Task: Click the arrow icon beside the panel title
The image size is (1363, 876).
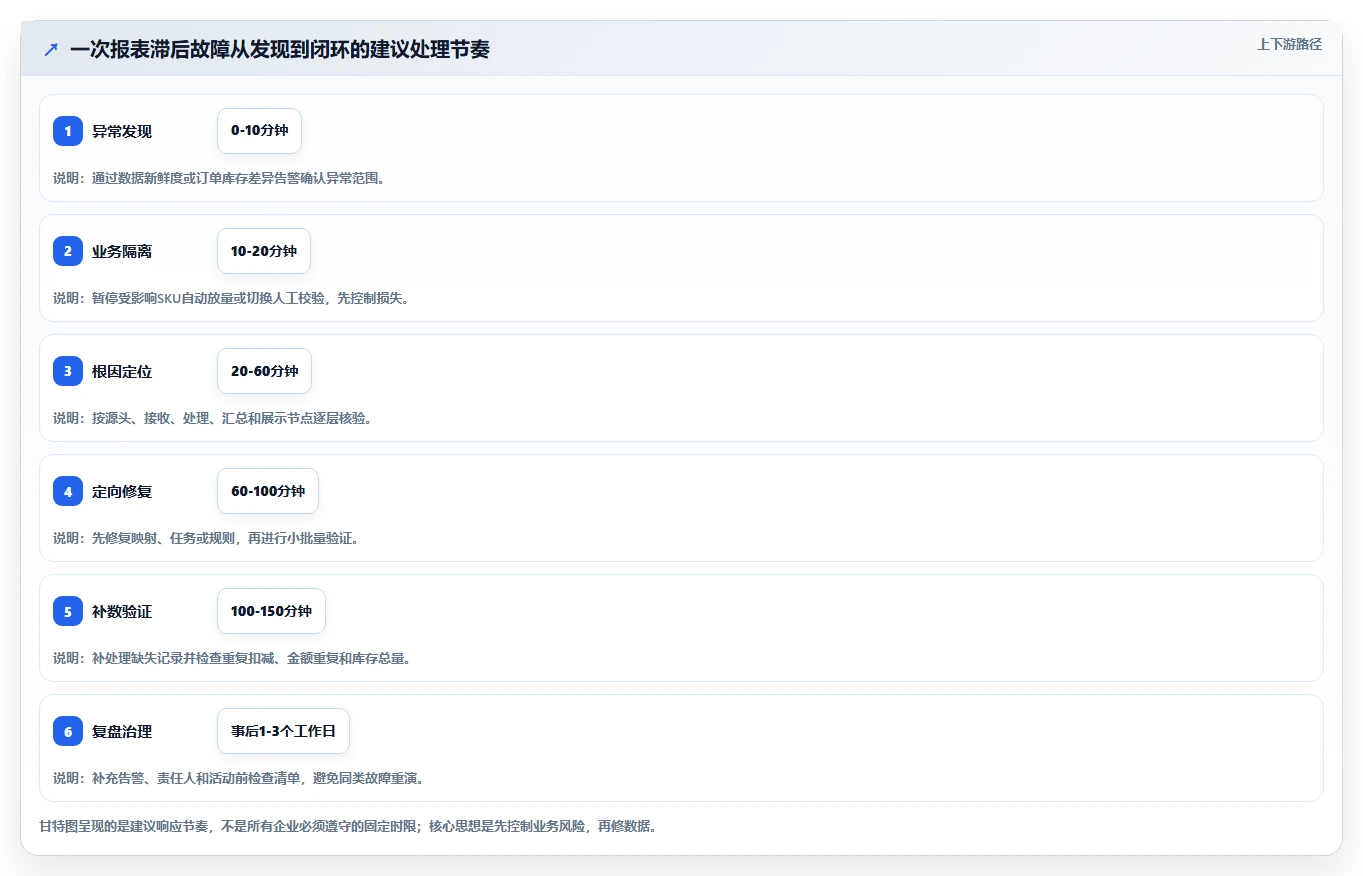Action: tap(51, 49)
